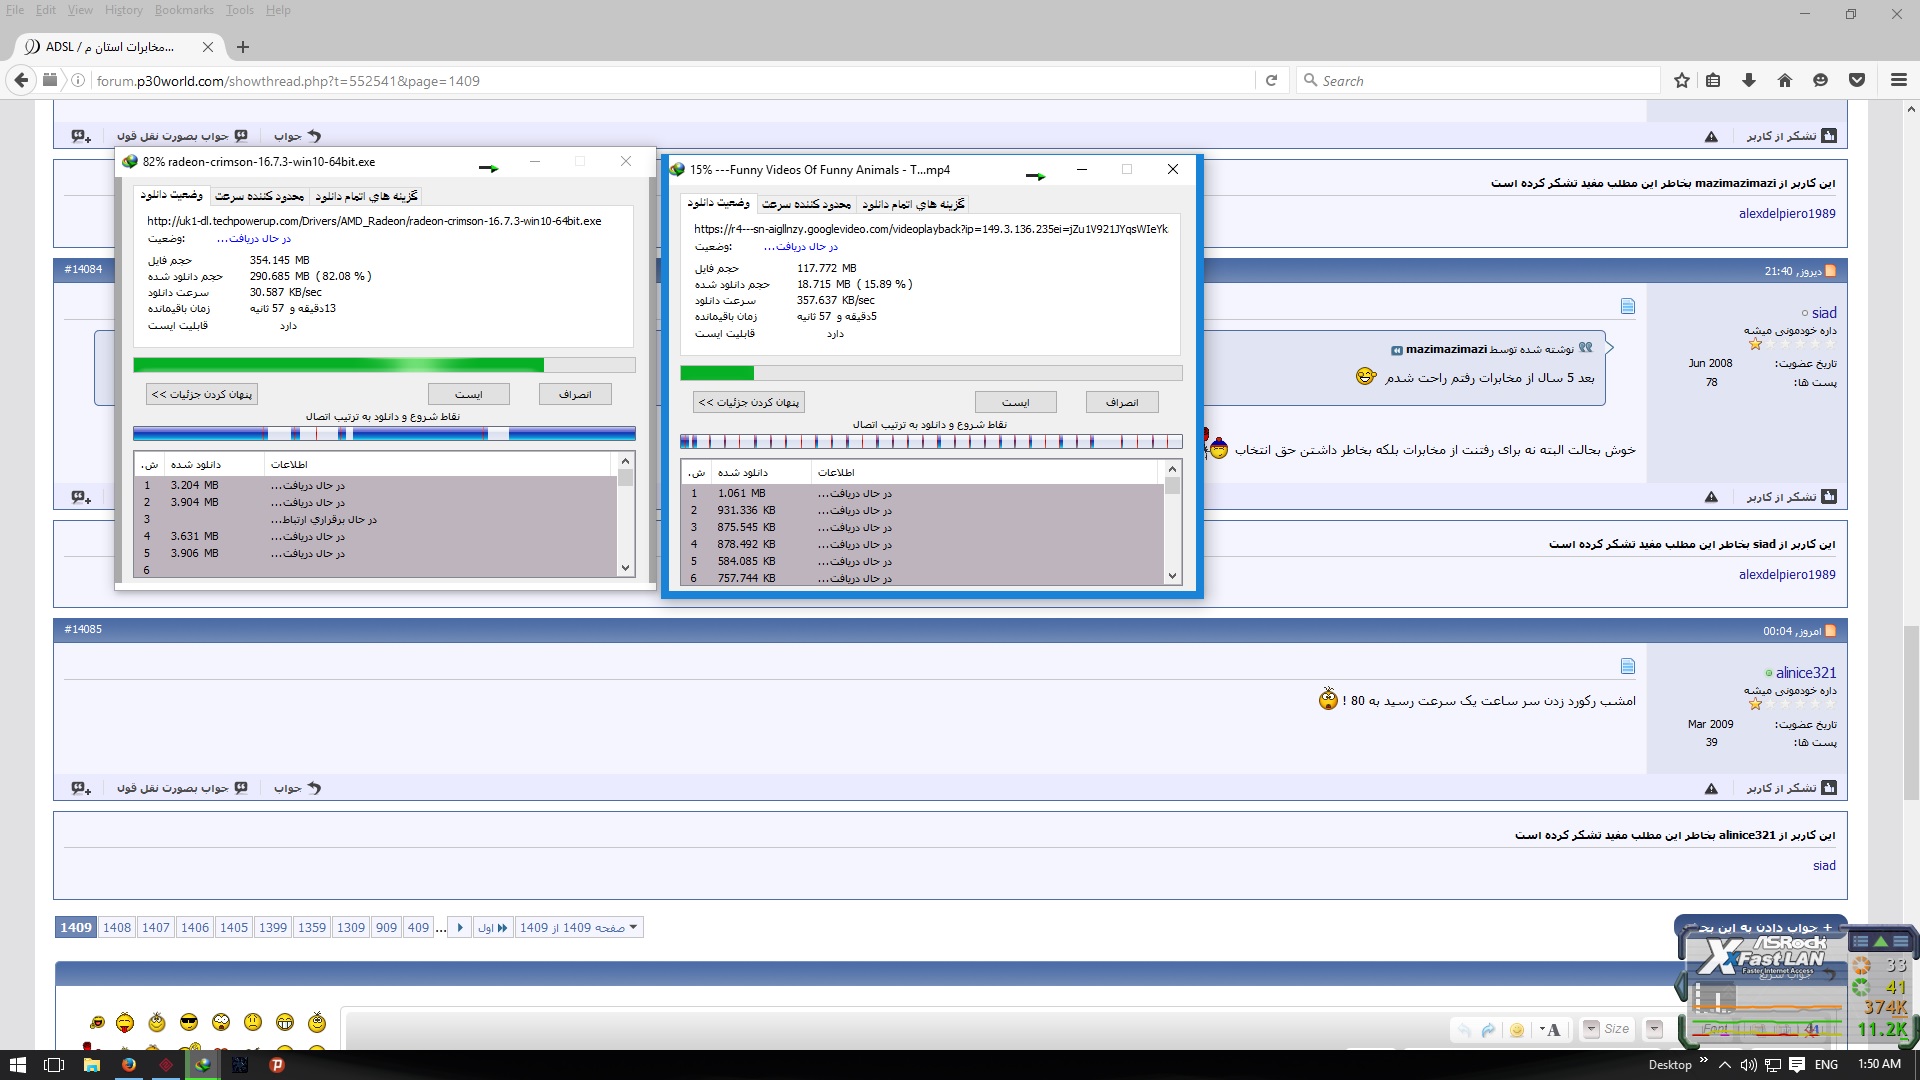Go to page 1408

[x=117, y=928]
